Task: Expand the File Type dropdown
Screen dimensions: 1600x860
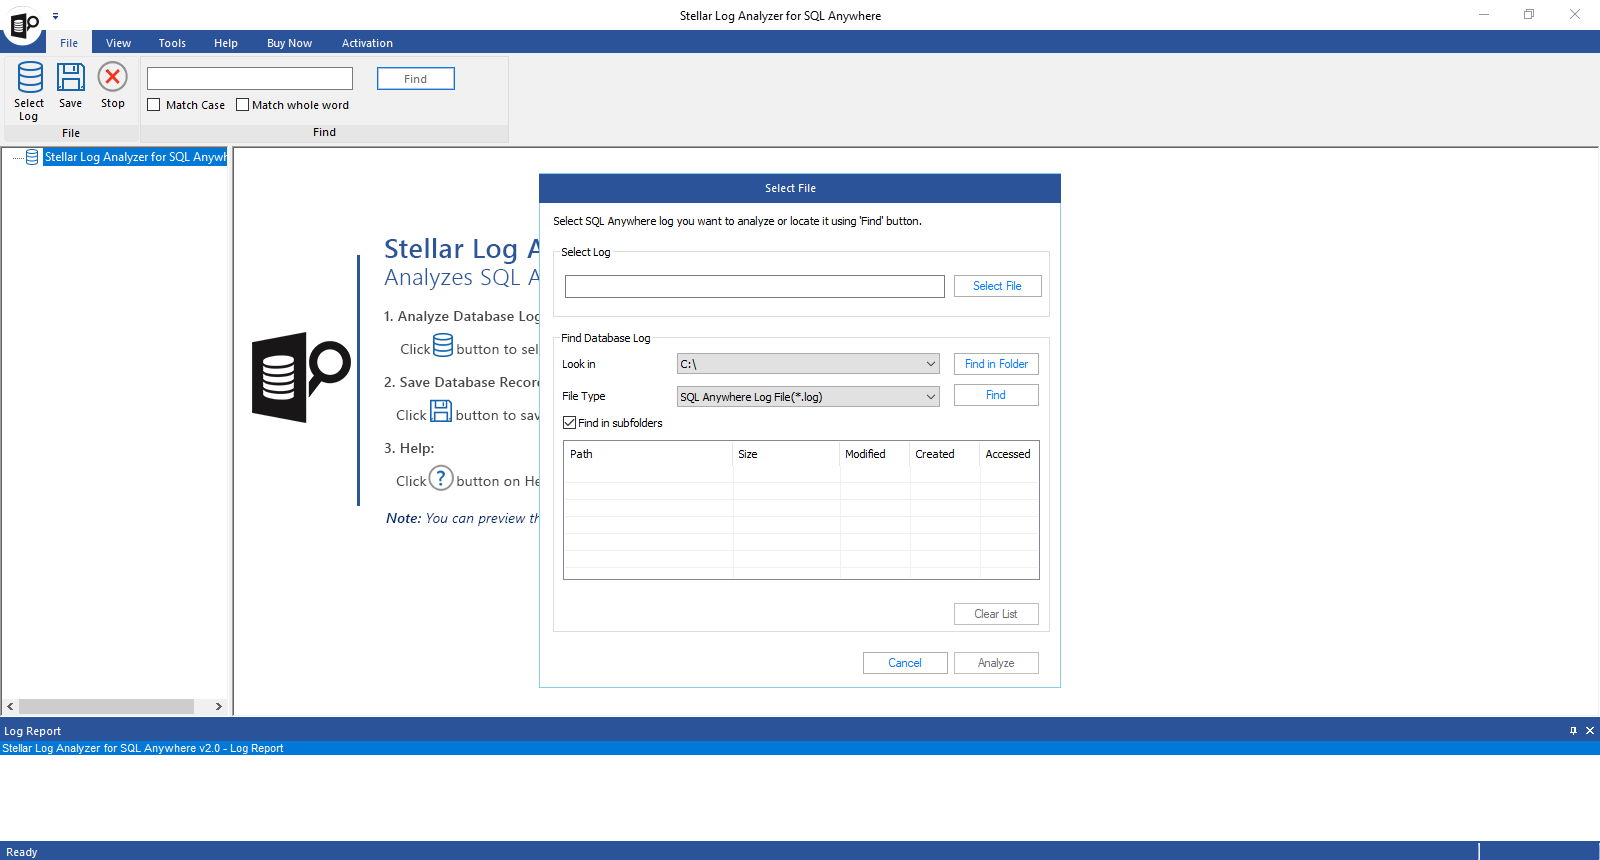Action: [x=930, y=397]
